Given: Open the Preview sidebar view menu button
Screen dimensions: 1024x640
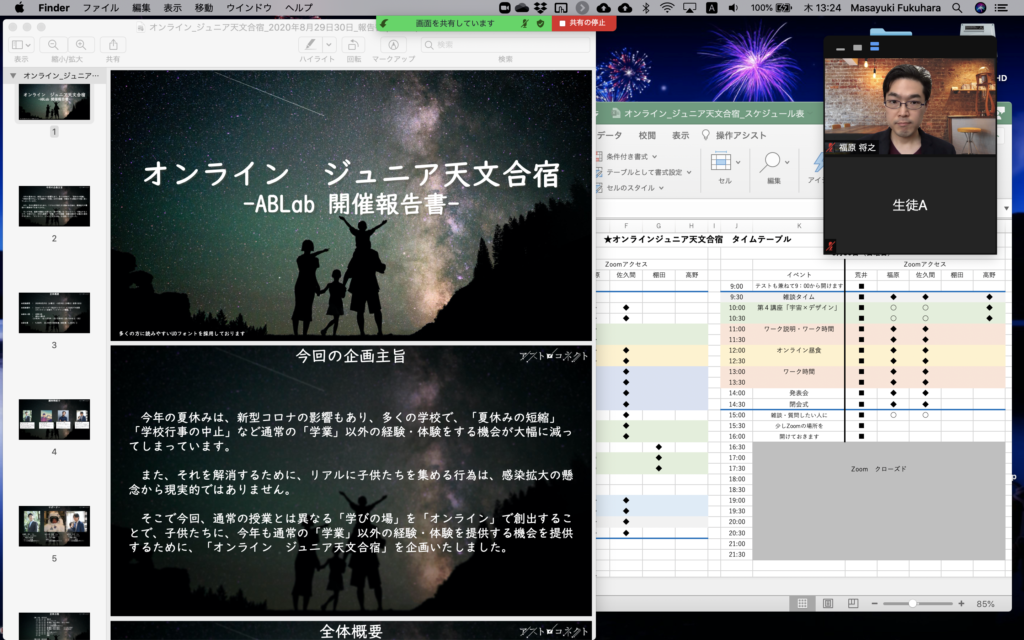Looking at the screenshot, I should pyautogui.click(x=21, y=44).
